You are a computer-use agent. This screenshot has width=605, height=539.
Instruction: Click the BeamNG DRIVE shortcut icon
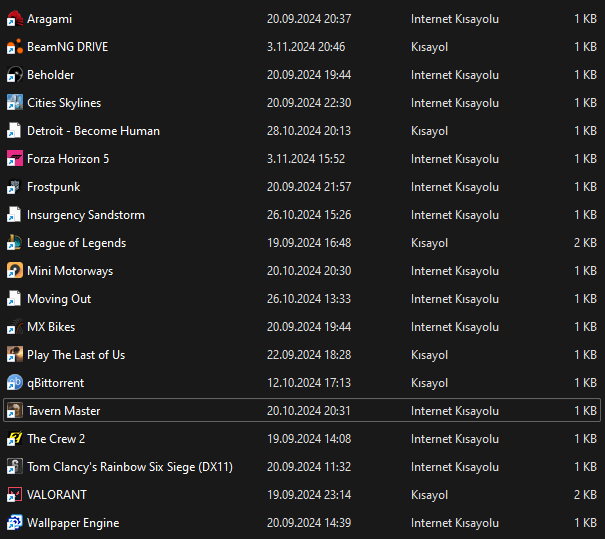[15, 47]
